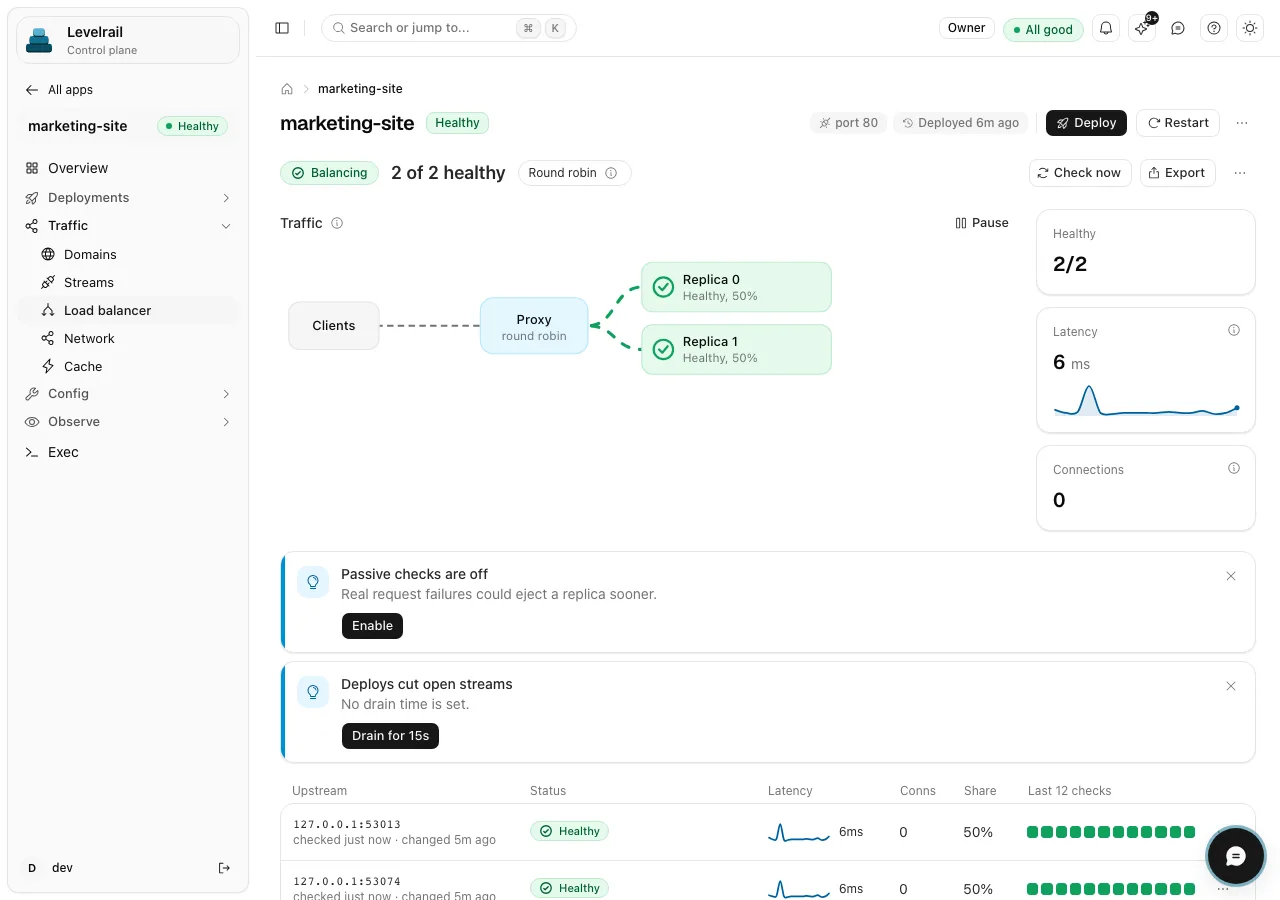1280x900 pixels.
Task: Pause the traffic animation
Action: (982, 223)
